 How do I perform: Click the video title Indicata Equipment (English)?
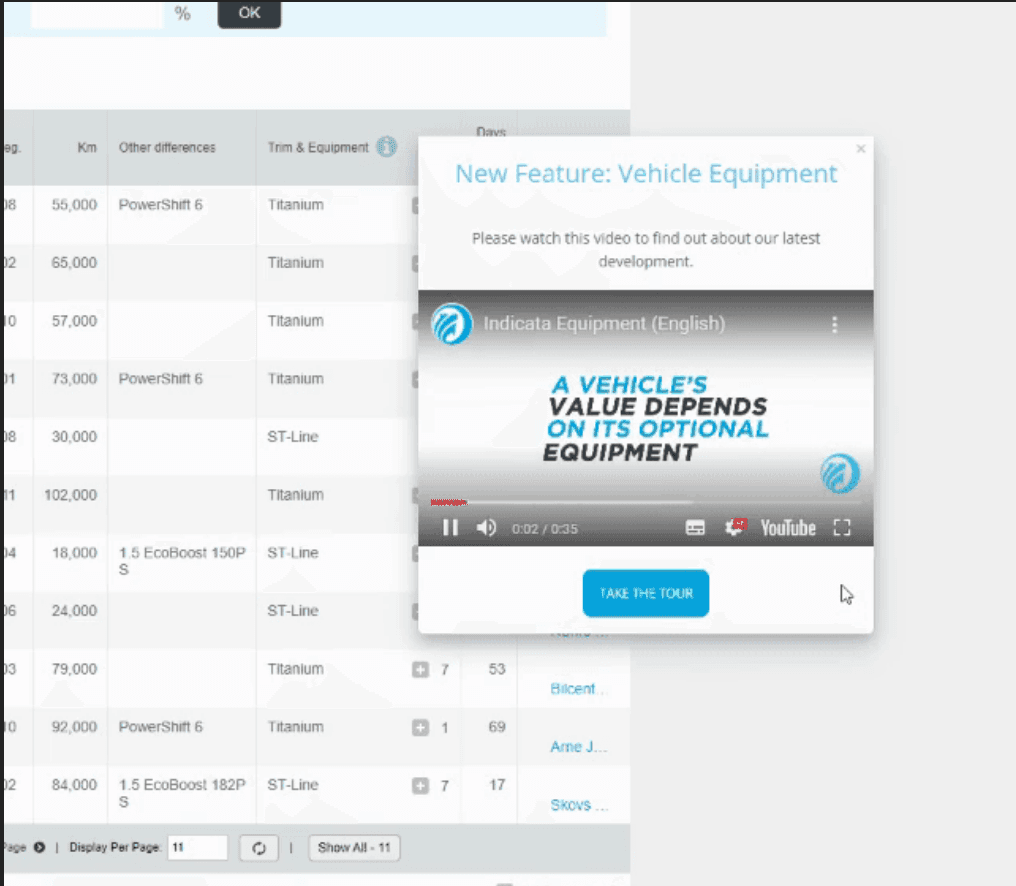point(604,323)
